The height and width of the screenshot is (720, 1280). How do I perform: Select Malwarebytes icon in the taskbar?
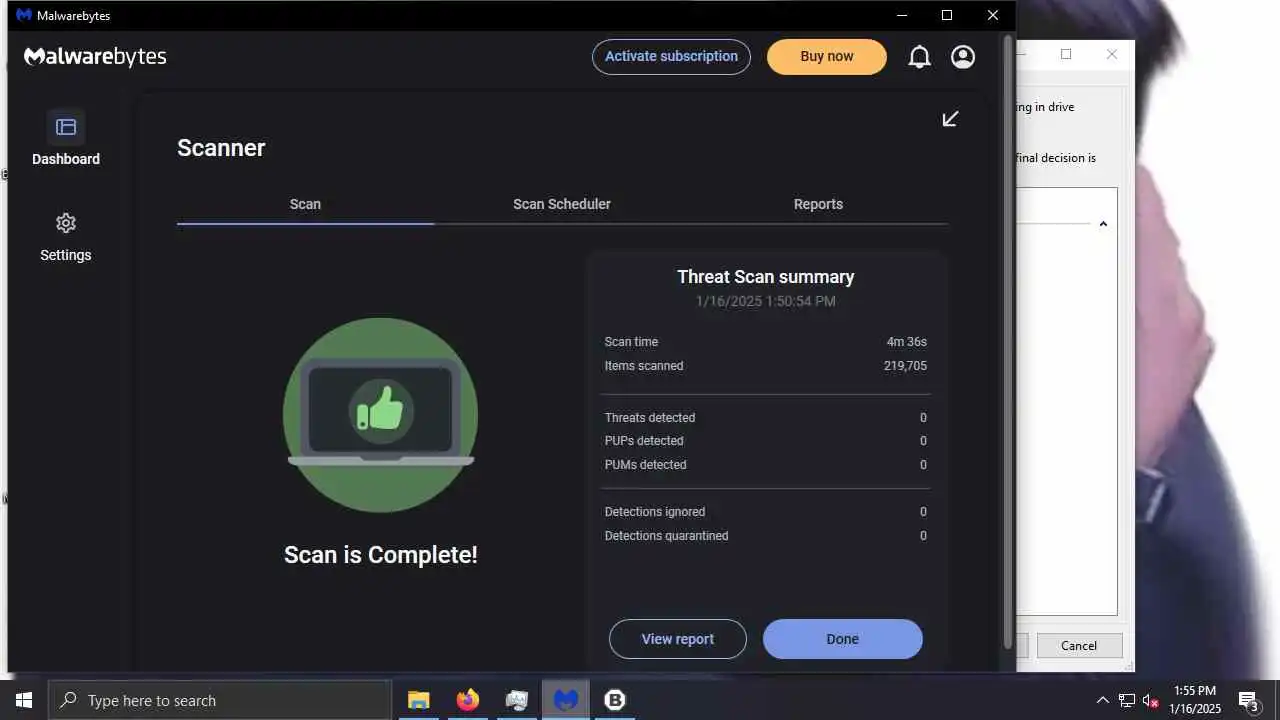pos(566,700)
